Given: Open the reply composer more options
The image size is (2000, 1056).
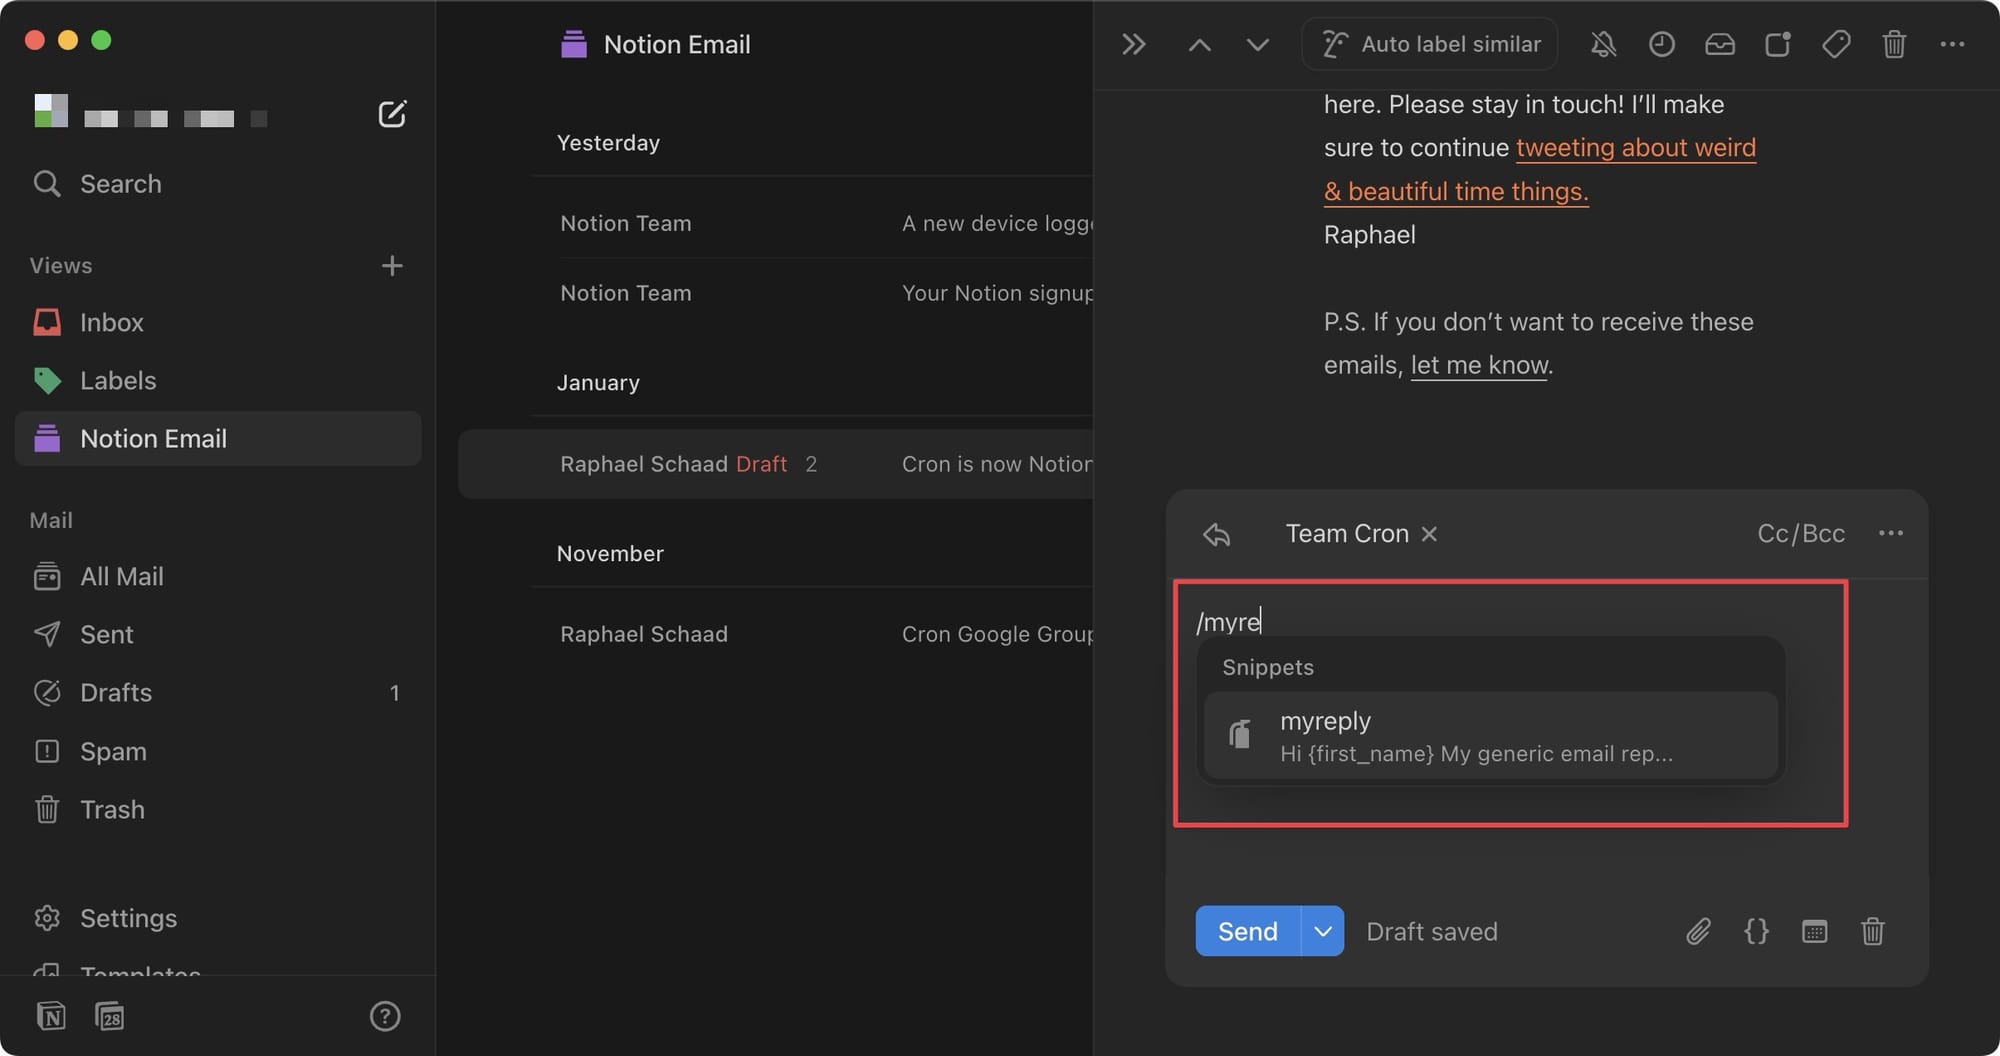Looking at the screenshot, I should pyautogui.click(x=1891, y=533).
